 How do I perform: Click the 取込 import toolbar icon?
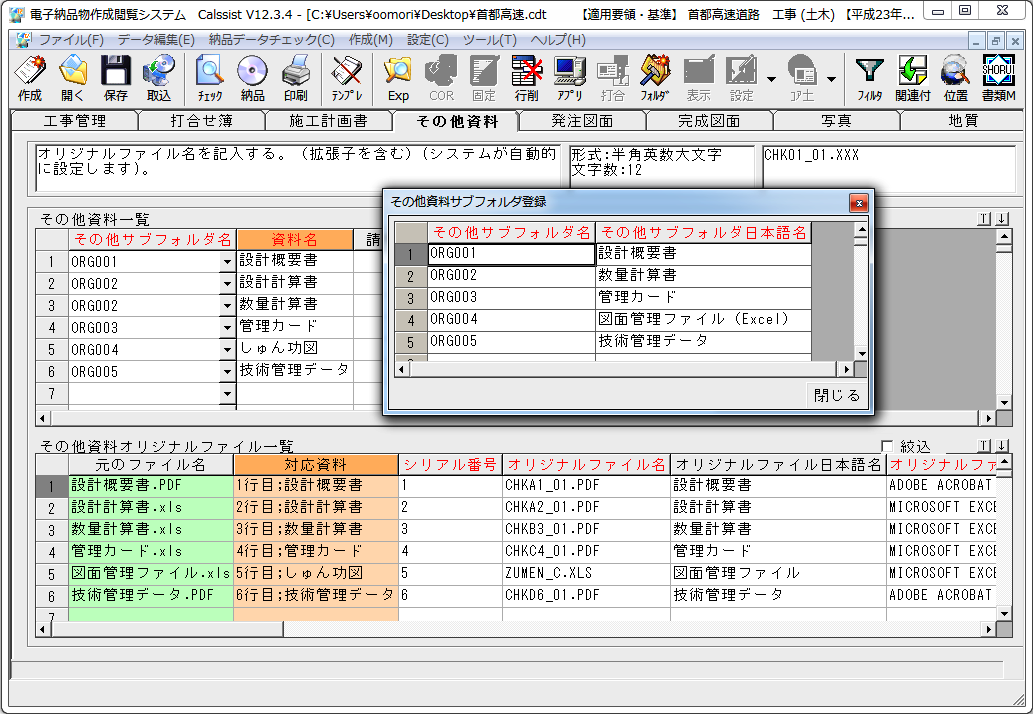pos(159,78)
